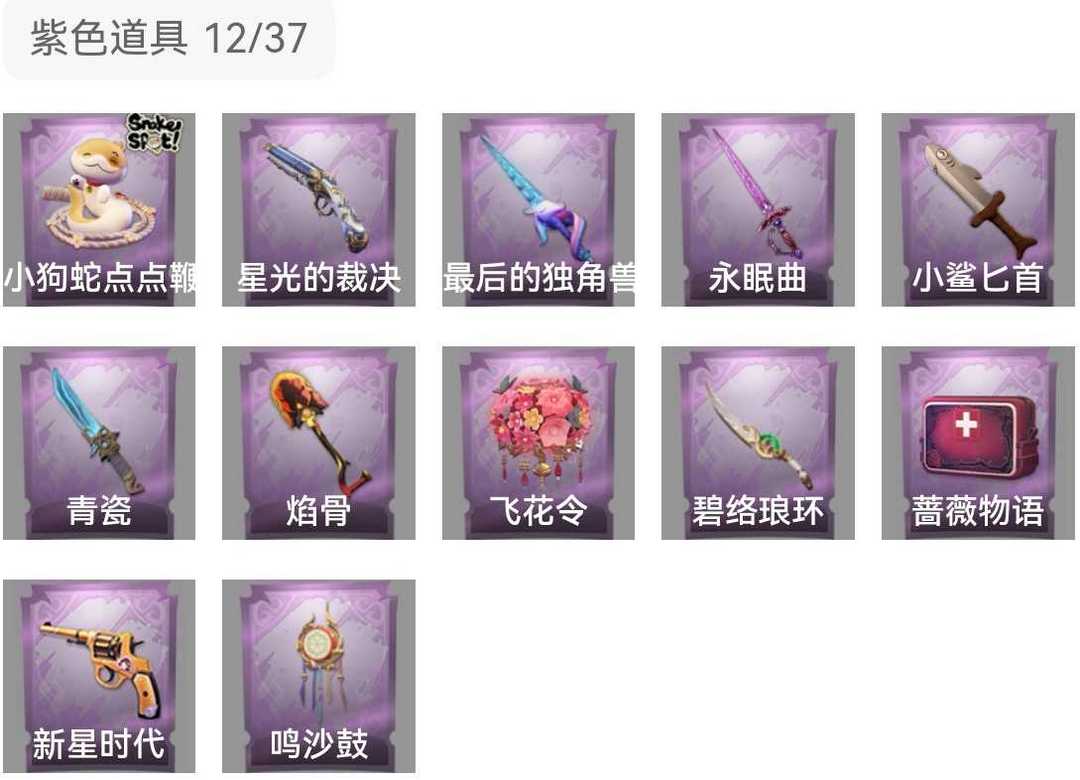Choose the 最后的独角兽 unicorn horn item
The height and width of the screenshot is (780, 1080).
[x=538, y=209]
